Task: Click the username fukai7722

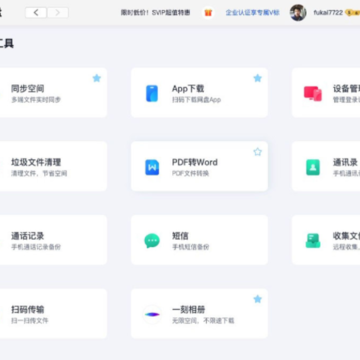Action: click(328, 13)
